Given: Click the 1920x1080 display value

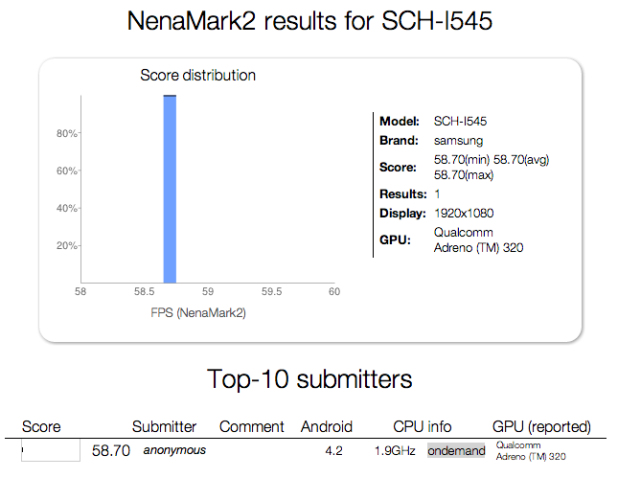Looking at the screenshot, I should point(464,213).
